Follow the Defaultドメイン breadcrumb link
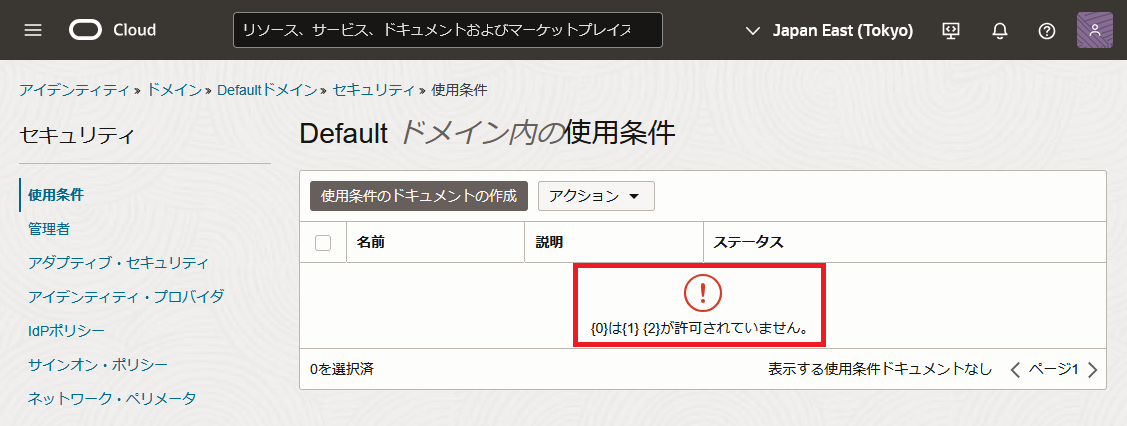 (267, 91)
